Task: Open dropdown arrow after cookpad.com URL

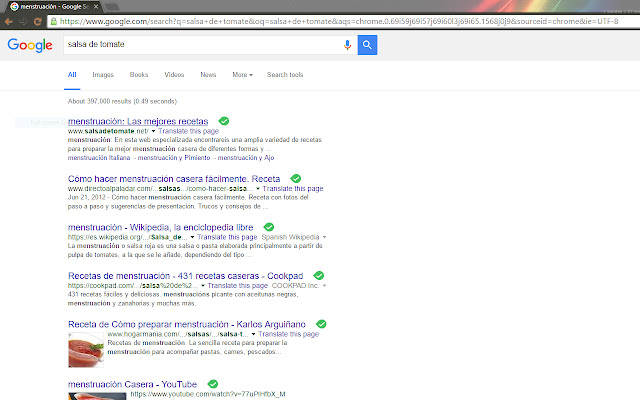Action: pos(203,286)
